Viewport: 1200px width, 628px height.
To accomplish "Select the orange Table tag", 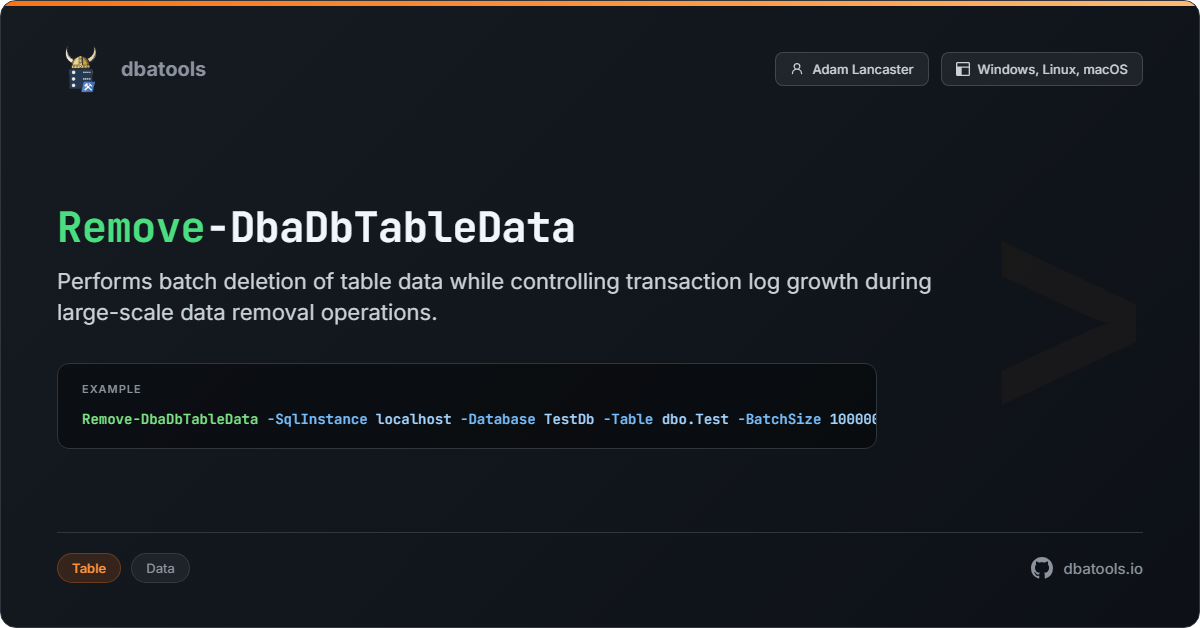I will (89, 568).
